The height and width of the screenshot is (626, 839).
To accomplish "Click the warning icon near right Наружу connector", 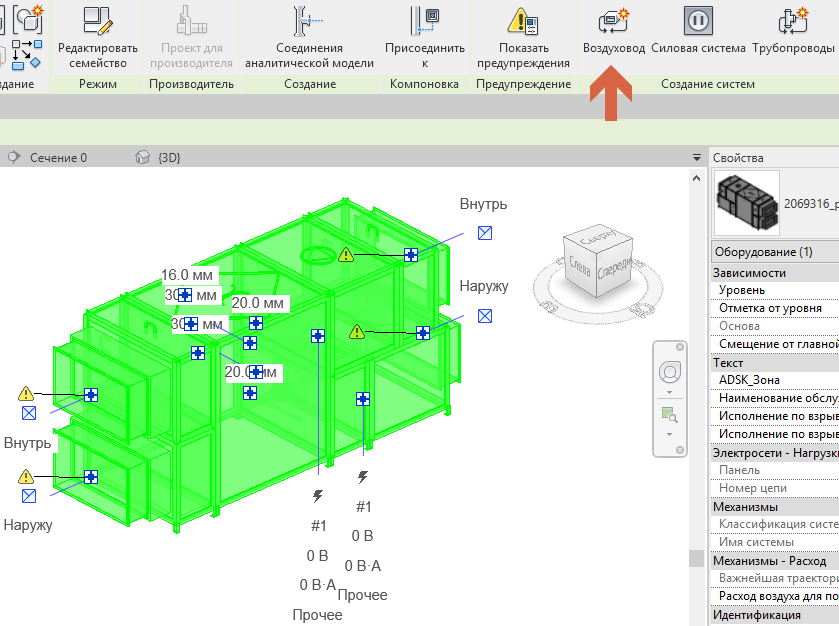I will coord(356,332).
